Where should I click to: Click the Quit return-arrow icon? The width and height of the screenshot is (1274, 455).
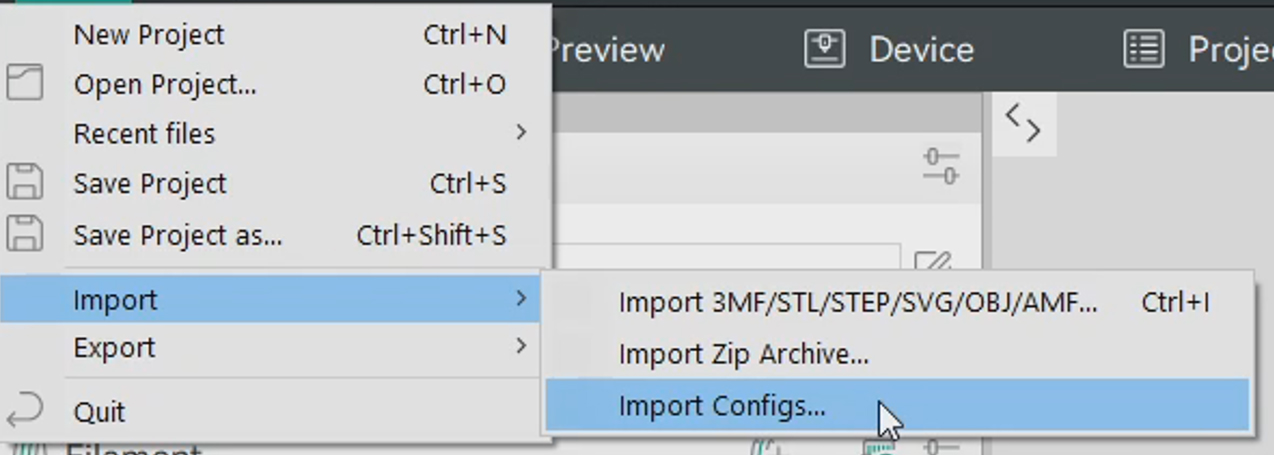(25, 410)
